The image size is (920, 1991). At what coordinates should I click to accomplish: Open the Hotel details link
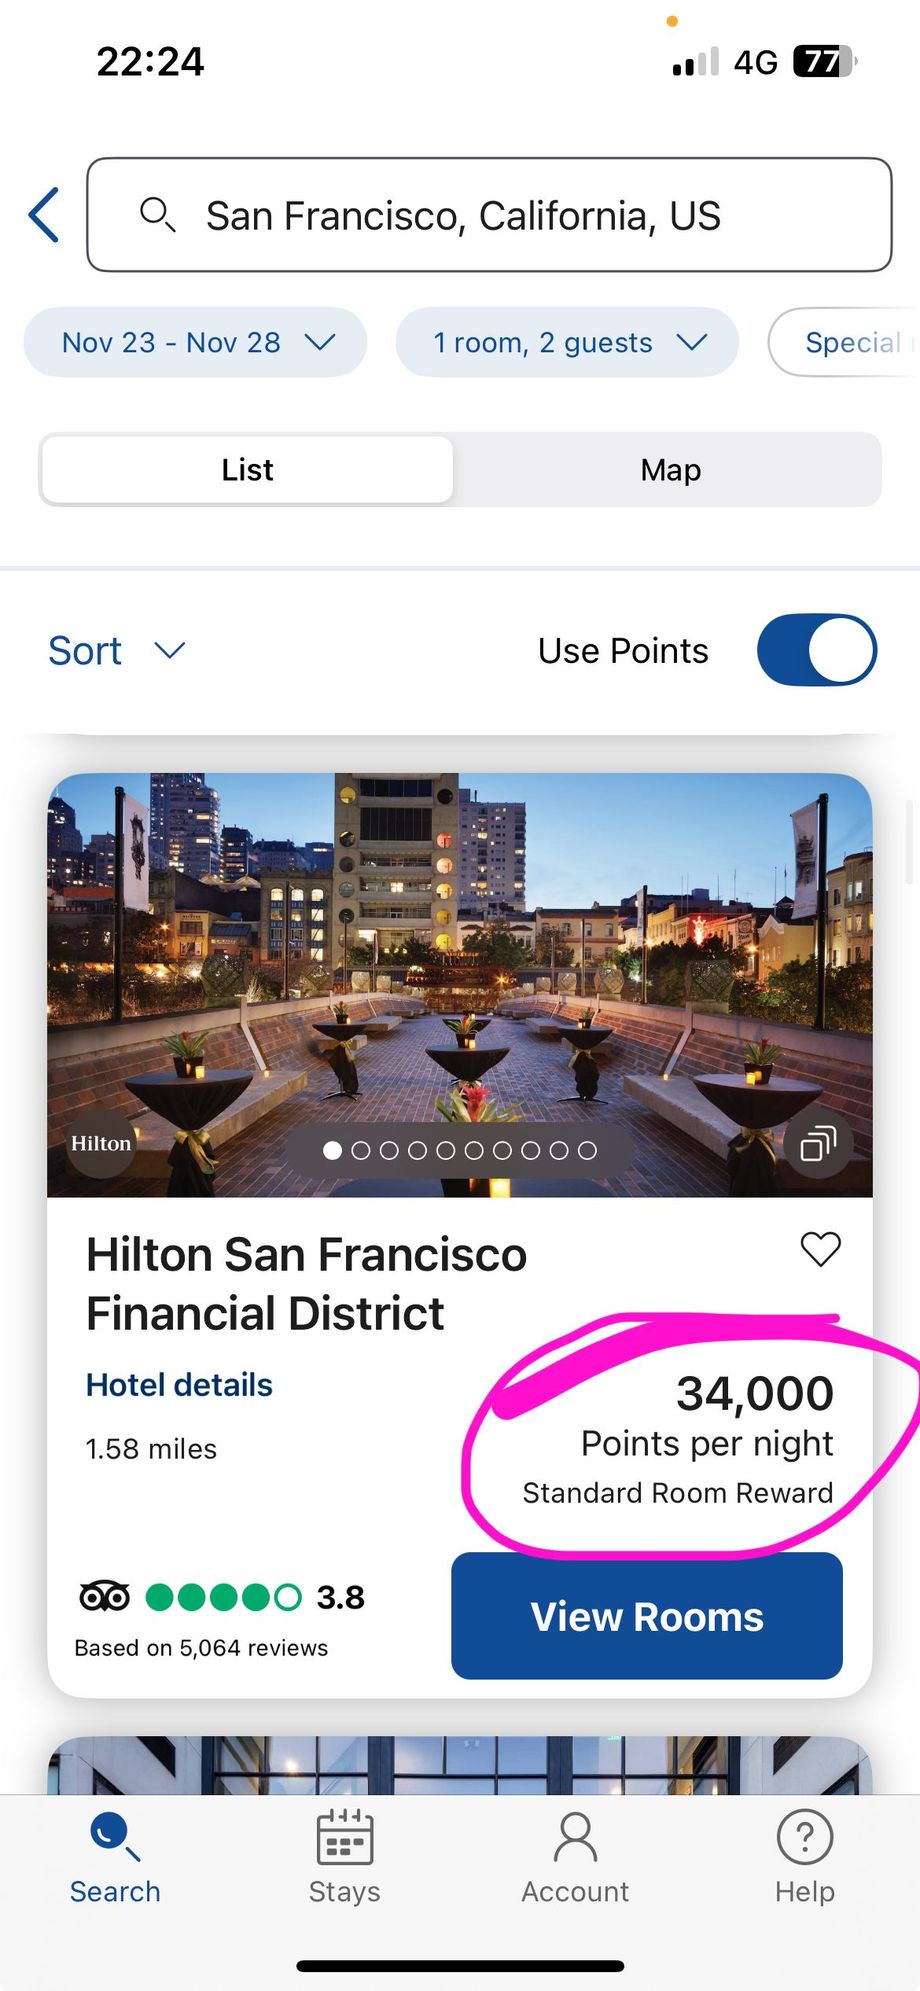(179, 1385)
